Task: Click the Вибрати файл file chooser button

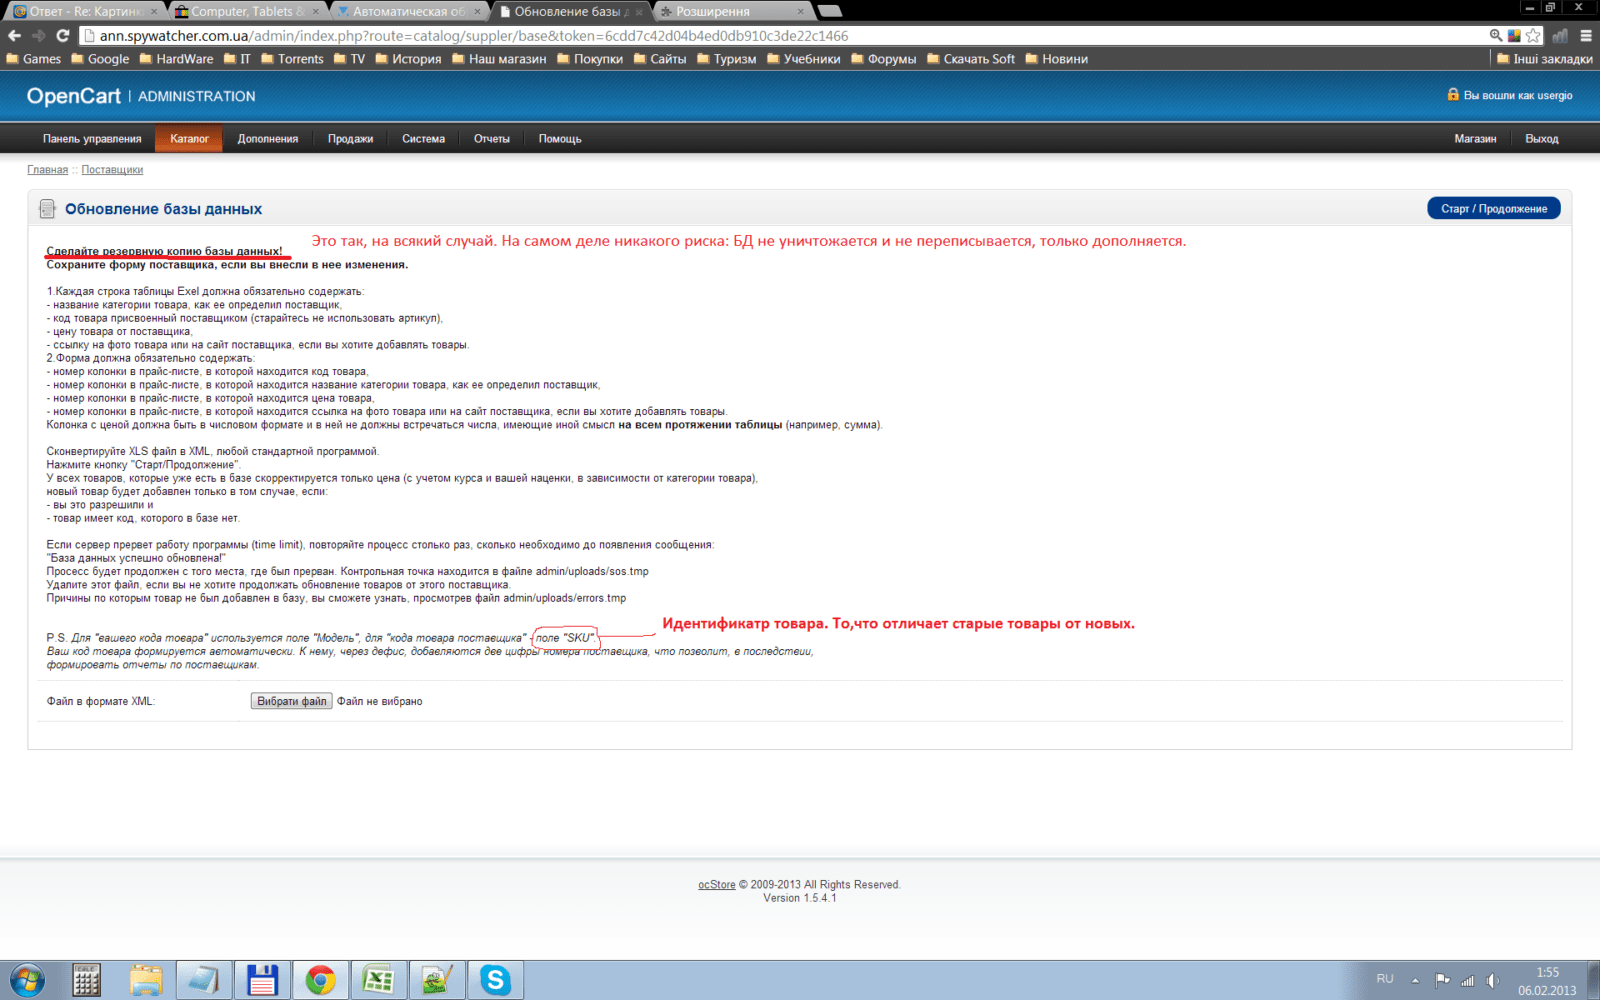Action: click(x=291, y=701)
